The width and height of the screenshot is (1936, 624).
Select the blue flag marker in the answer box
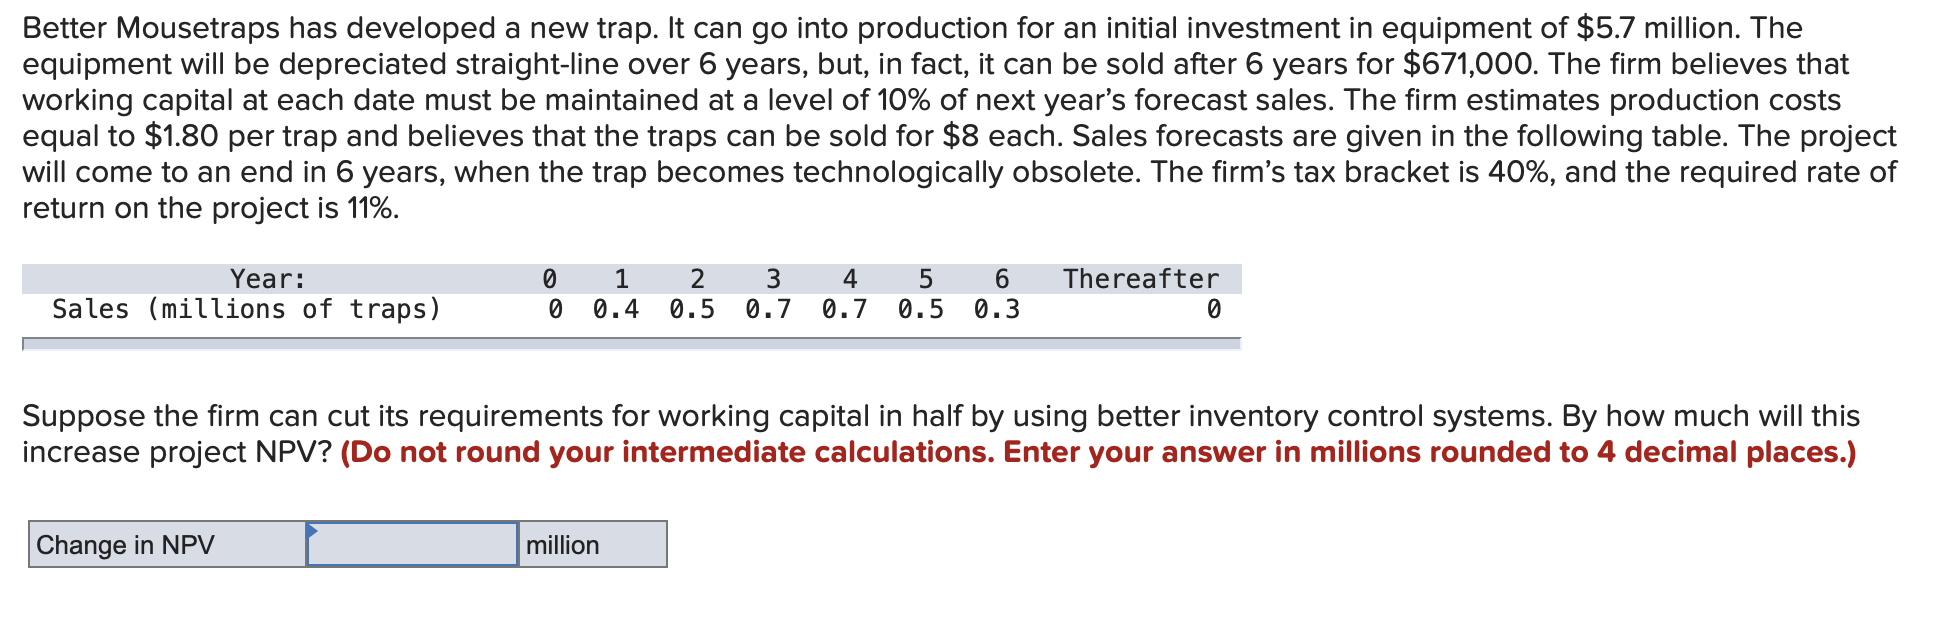coord(313,532)
